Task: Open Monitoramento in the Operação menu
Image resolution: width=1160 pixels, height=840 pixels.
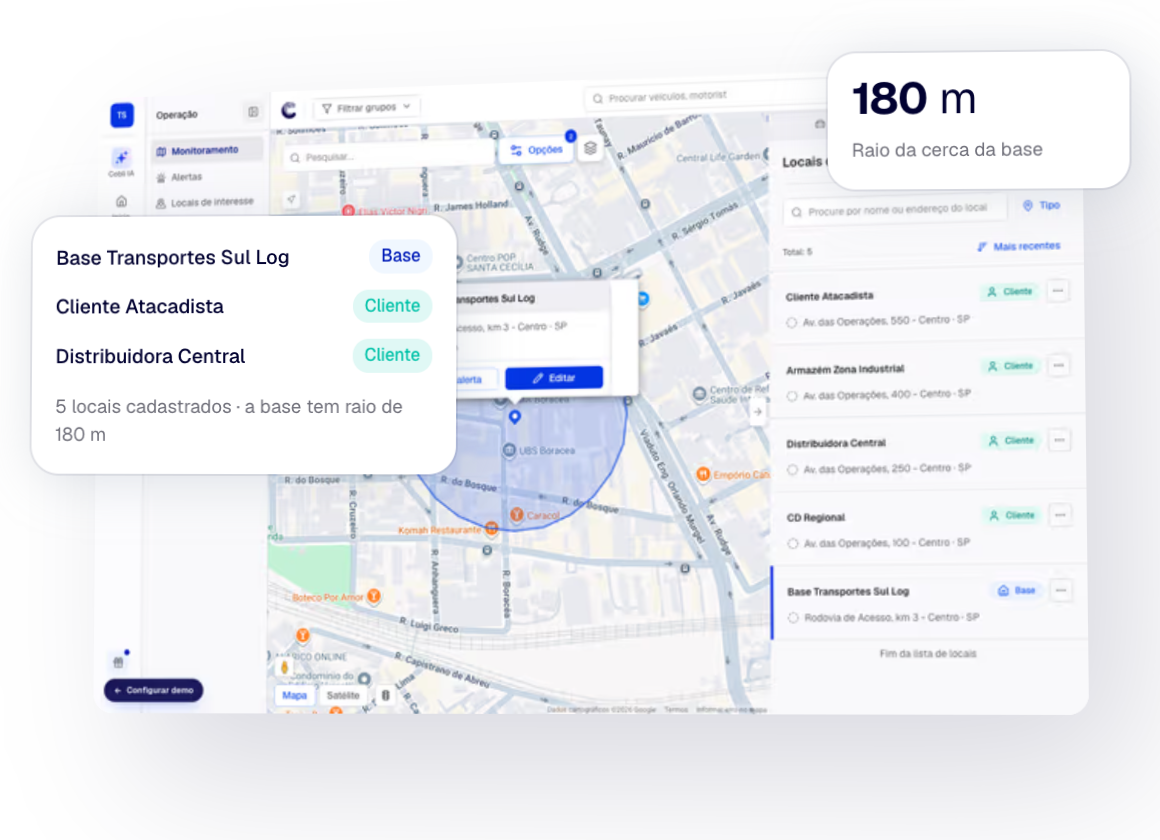Action: click(x=207, y=150)
